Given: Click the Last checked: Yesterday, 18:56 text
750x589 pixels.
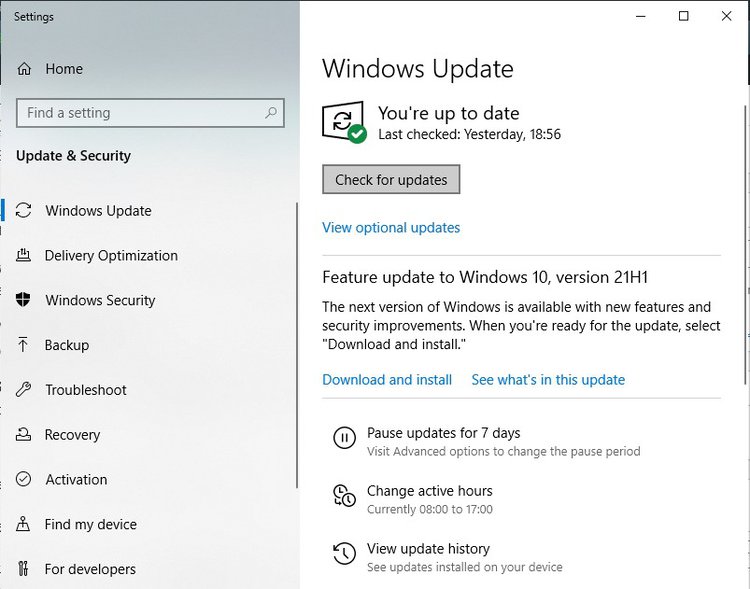Looking at the screenshot, I should click(x=469, y=134).
